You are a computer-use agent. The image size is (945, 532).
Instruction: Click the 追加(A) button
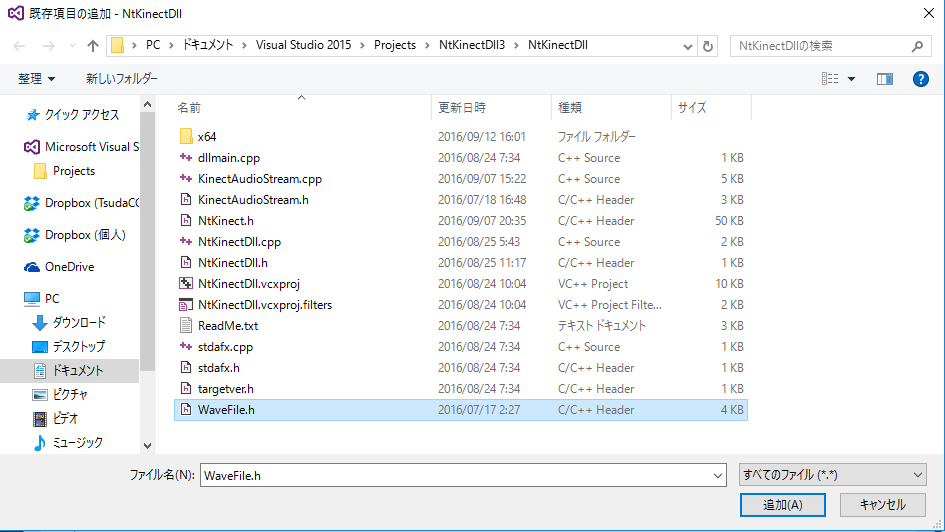(x=781, y=505)
